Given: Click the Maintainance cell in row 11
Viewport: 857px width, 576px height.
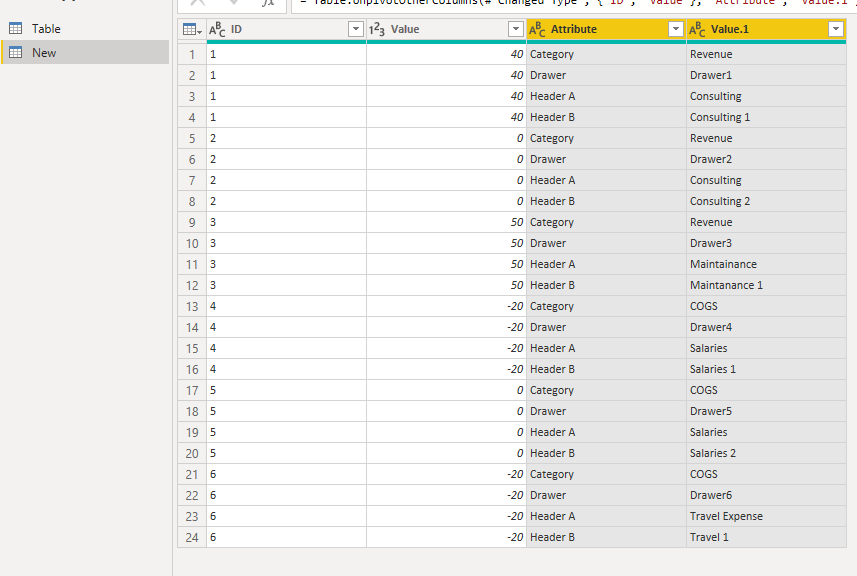Looking at the screenshot, I should coord(766,265).
